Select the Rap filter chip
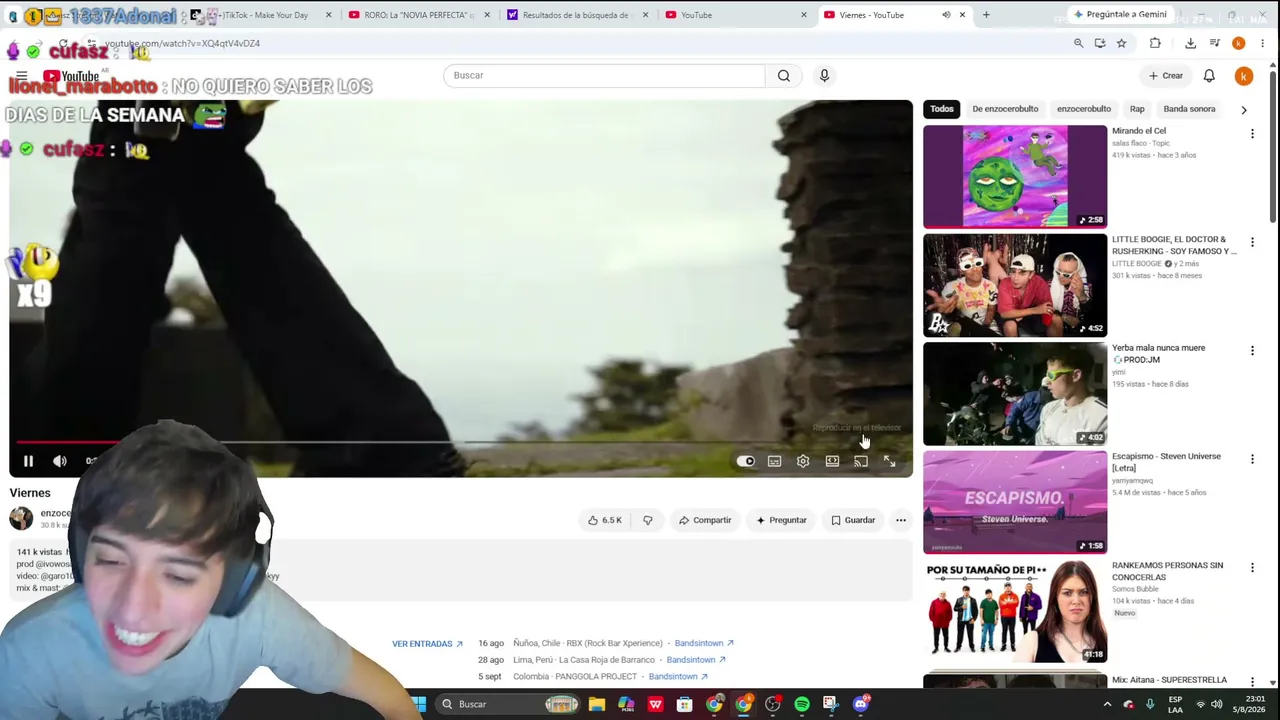The height and width of the screenshot is (720, 1280). tap(1137, 109)
